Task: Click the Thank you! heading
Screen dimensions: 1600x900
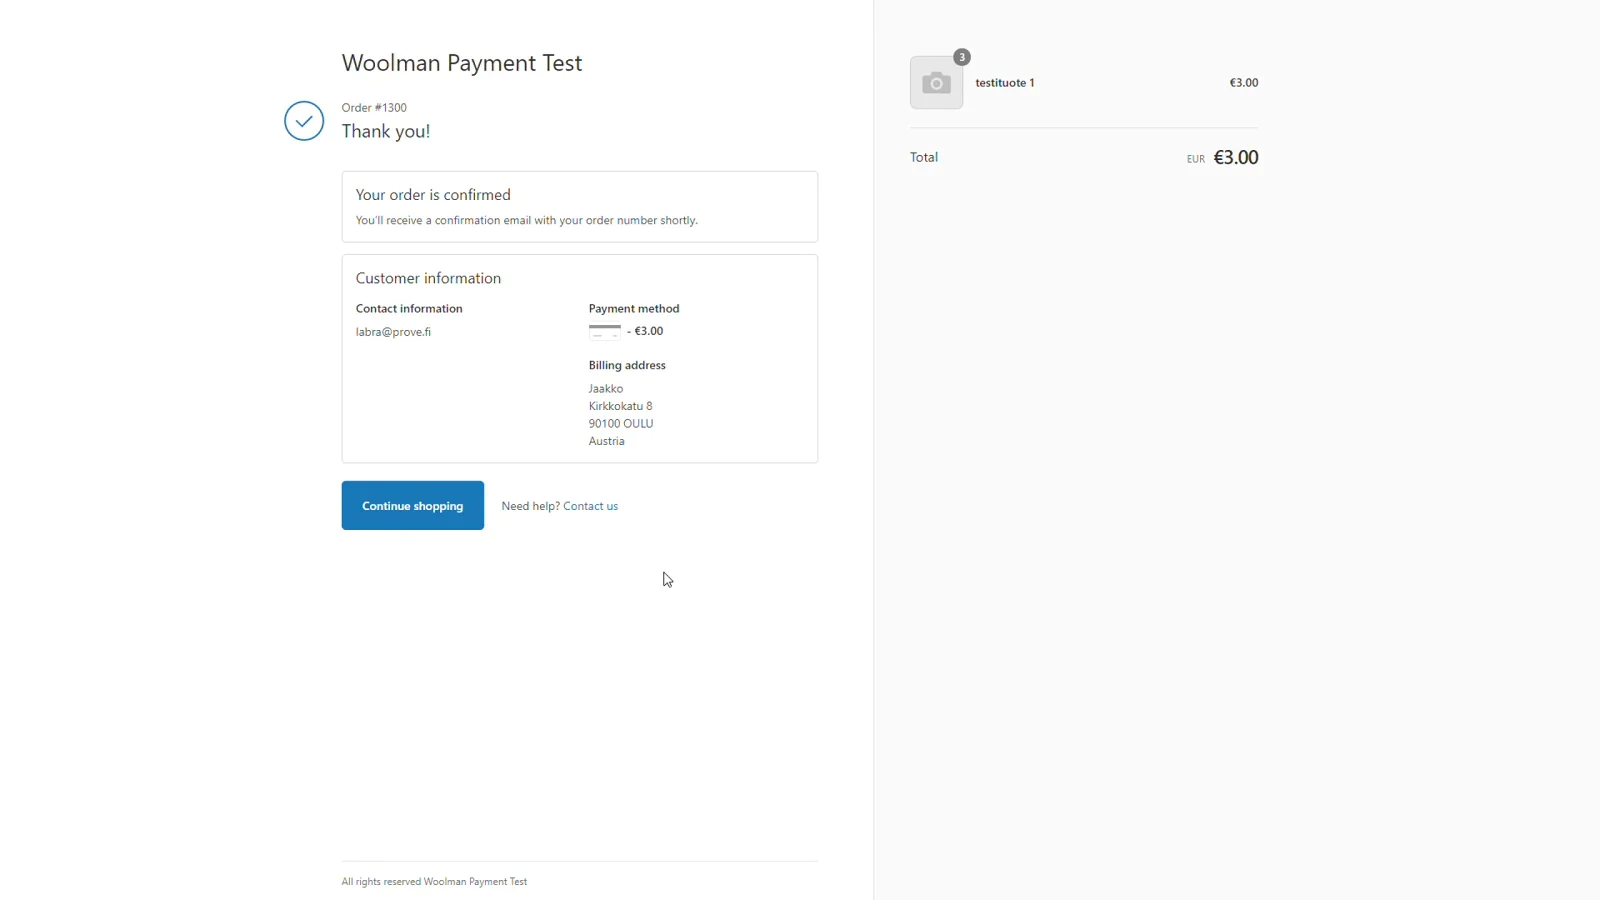Action: [x=386, y=132]
